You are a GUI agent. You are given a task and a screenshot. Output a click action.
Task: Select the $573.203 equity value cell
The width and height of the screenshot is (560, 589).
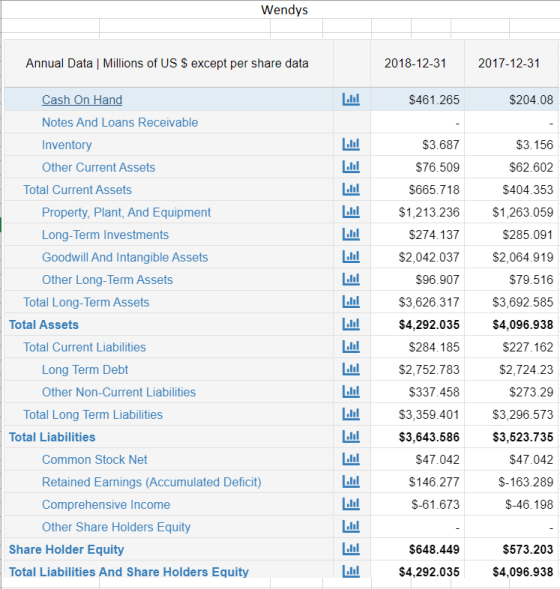pos(512,549)
